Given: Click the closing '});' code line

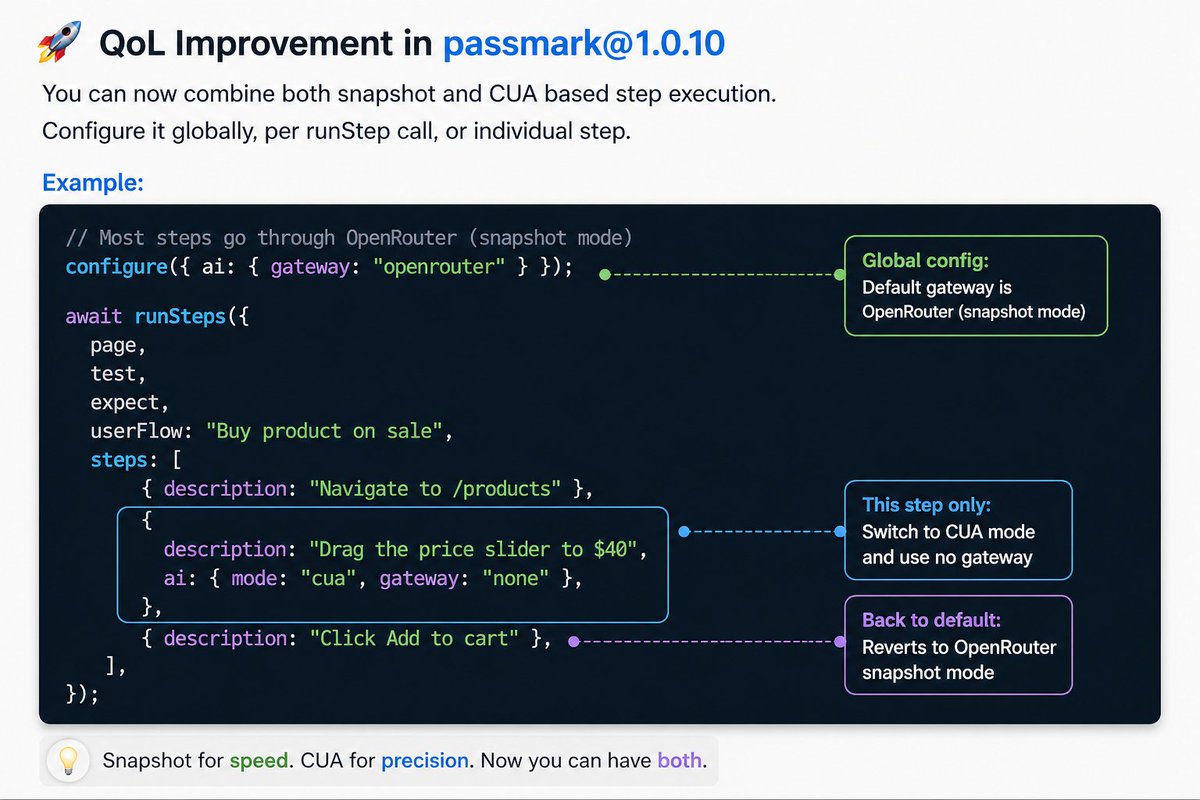Looking at the screenshot, I should tap(82, 694).
